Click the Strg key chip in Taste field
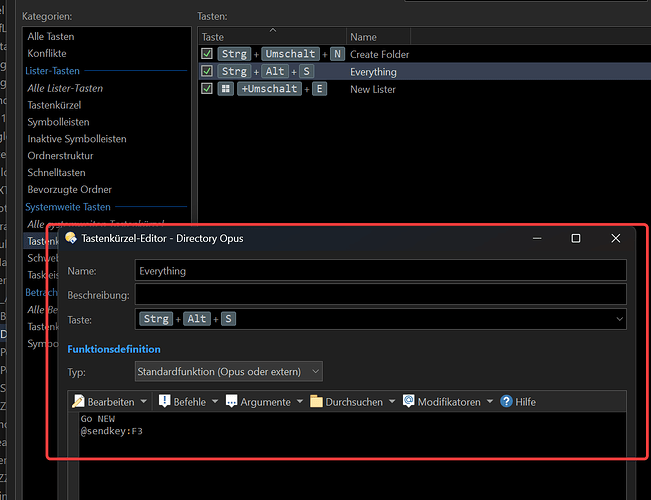The height and width of the screenshot is (500, 651). [156, 319]
